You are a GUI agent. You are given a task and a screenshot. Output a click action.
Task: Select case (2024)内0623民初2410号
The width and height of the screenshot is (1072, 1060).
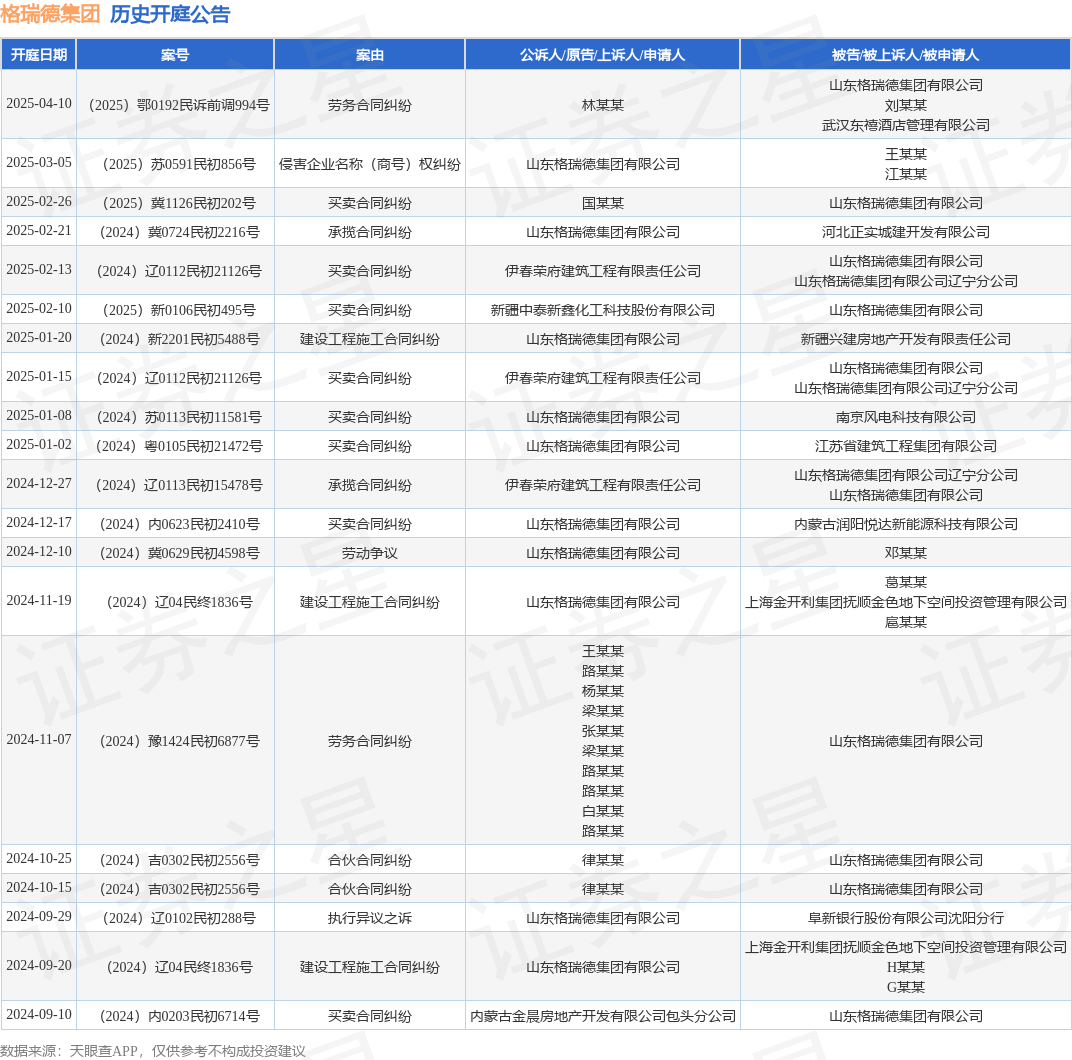point(179,524)
